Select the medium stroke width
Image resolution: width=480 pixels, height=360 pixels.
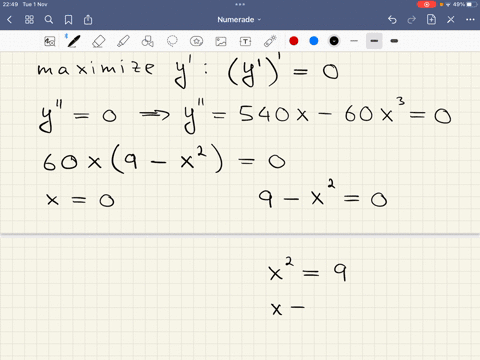[x=374, y=41]
